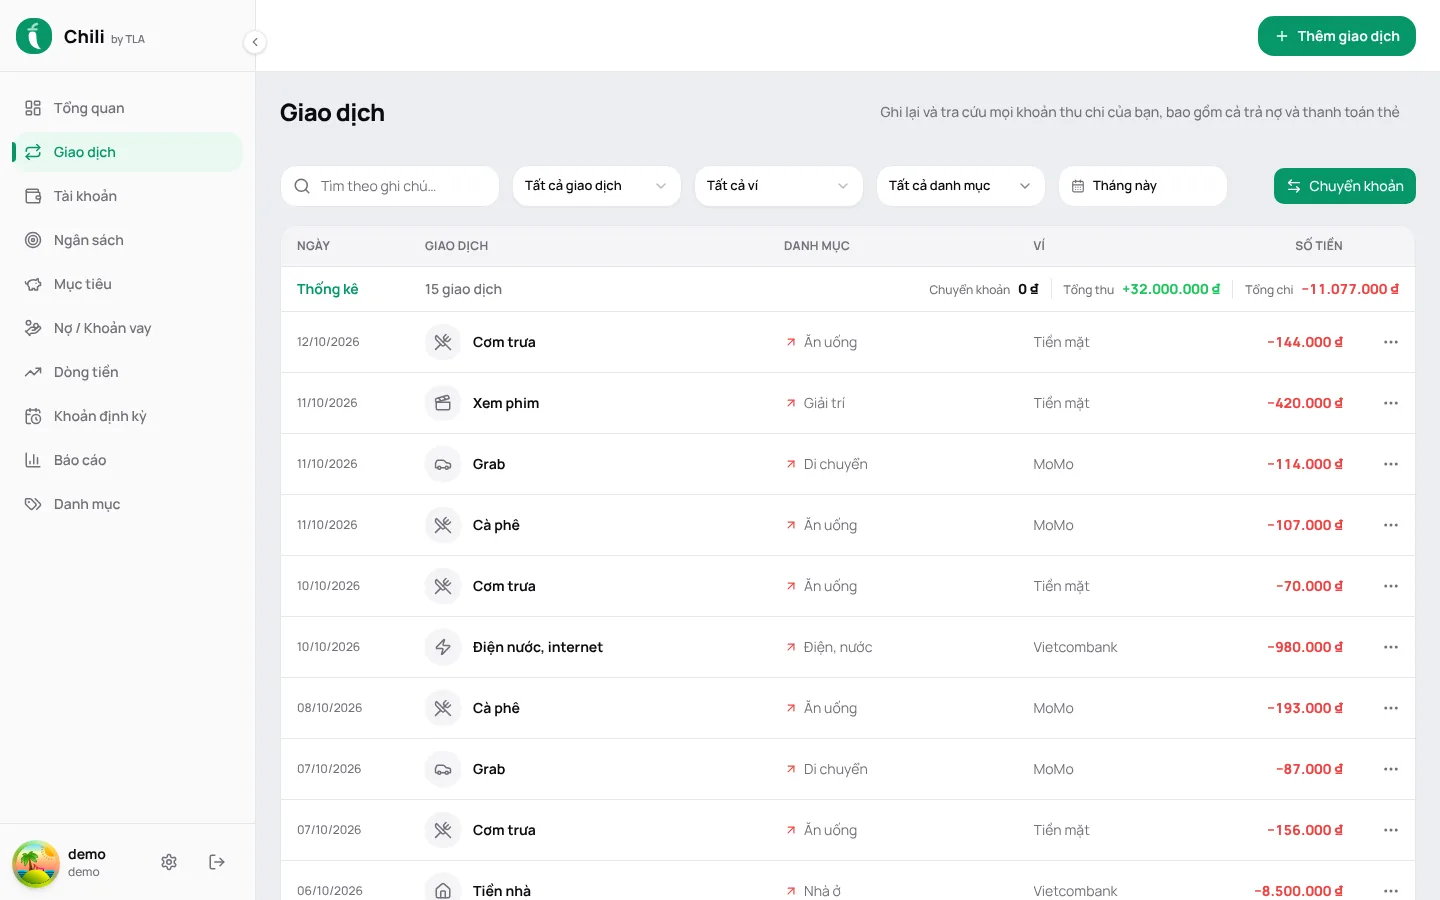This screenshot has height=900, width=1440.
Task: Open the Tháng này date picker
Action: pos(1143,186)
